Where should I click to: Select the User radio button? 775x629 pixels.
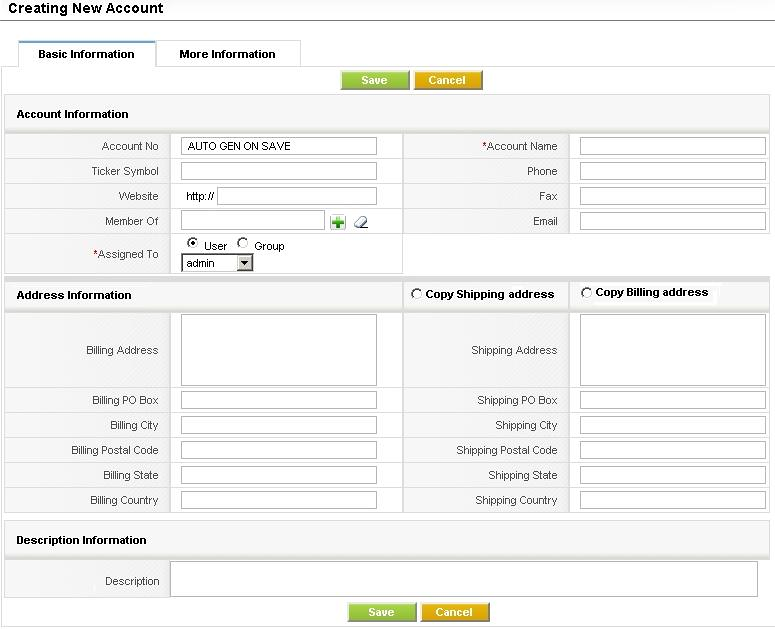pyautogui.click(x=192, y=243)
